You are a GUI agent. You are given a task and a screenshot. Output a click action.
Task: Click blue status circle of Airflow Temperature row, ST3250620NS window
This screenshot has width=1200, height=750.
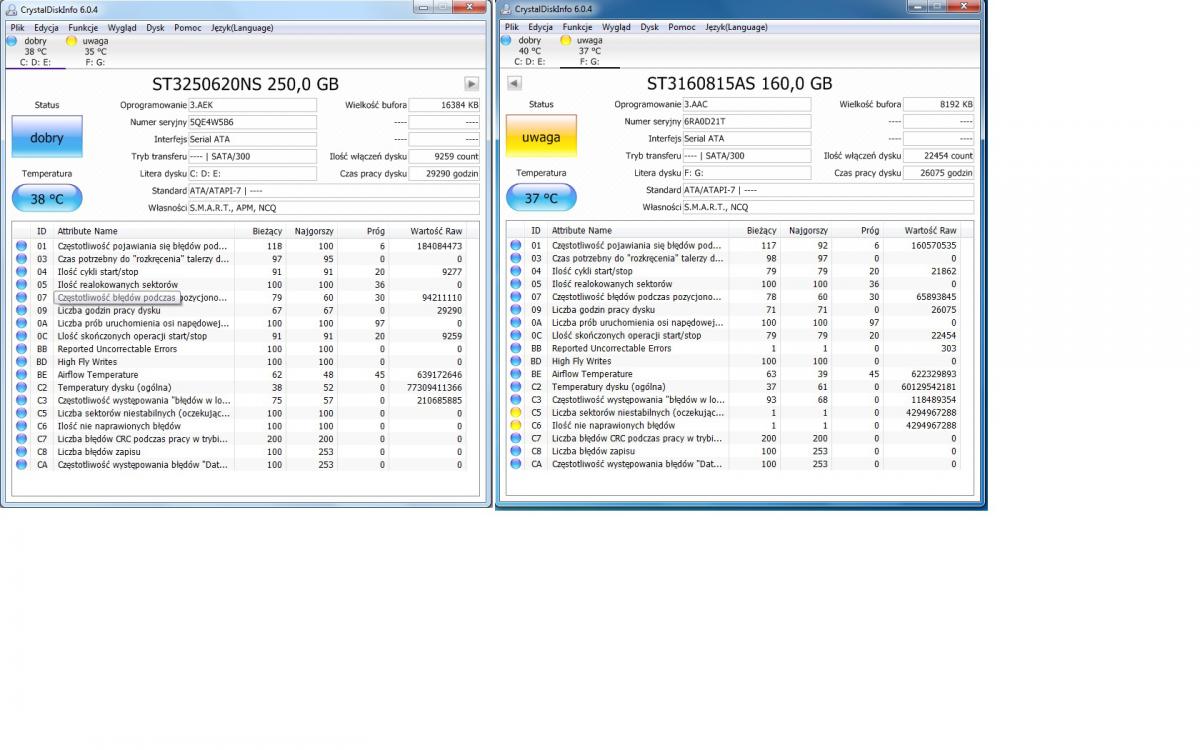21,374
